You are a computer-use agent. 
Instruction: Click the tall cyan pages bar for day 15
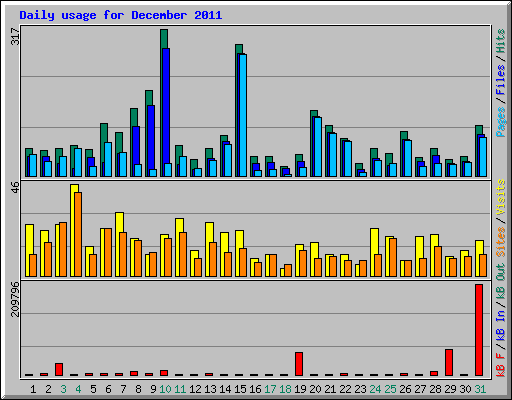click(x=243, y=115)
